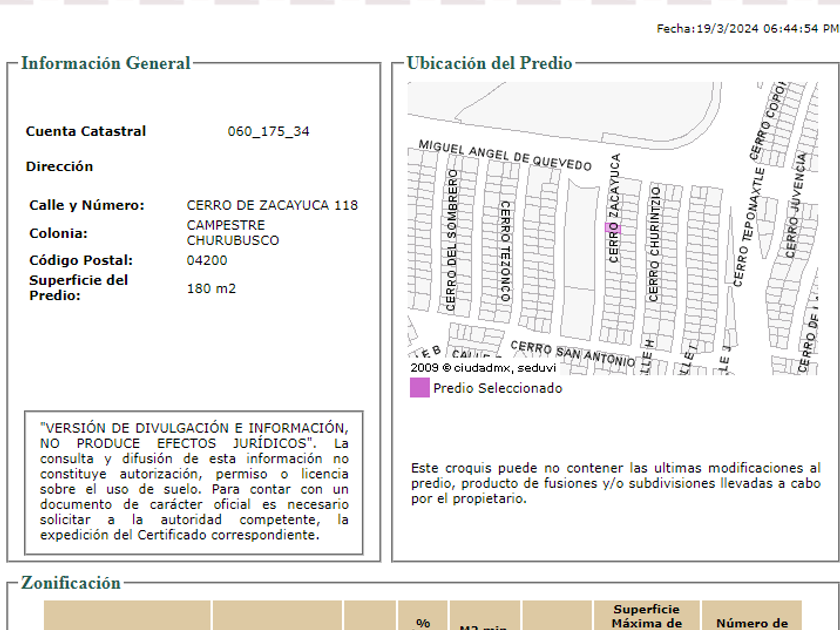
Task: Click the Superficie del Predio label
Action: [x=79, y=288]
